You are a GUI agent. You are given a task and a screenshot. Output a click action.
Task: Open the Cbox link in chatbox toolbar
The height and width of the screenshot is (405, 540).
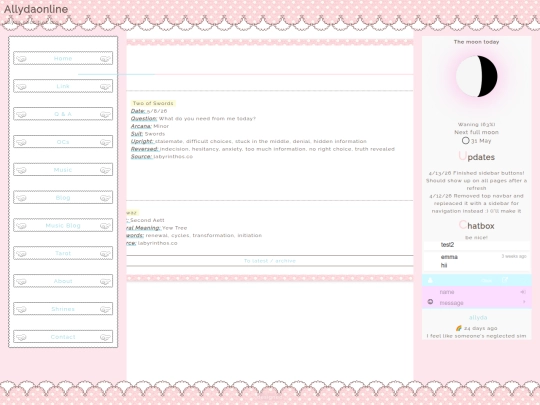coord(487,281)
